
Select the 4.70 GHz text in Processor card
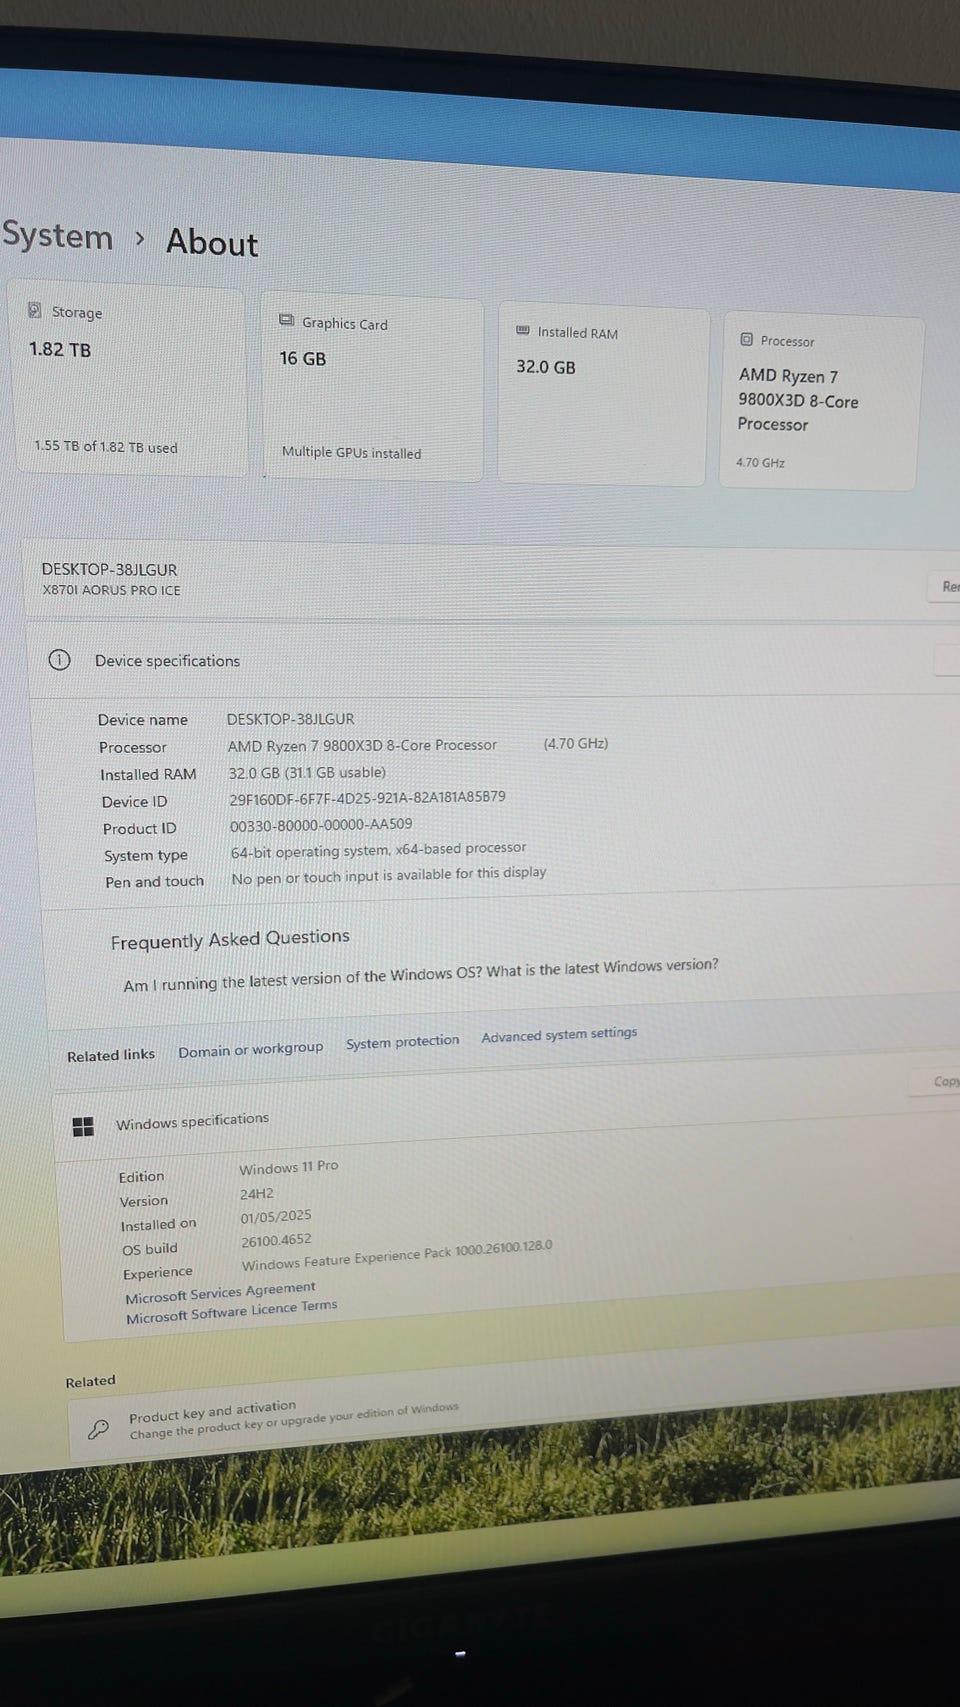(x=761, y=462)
